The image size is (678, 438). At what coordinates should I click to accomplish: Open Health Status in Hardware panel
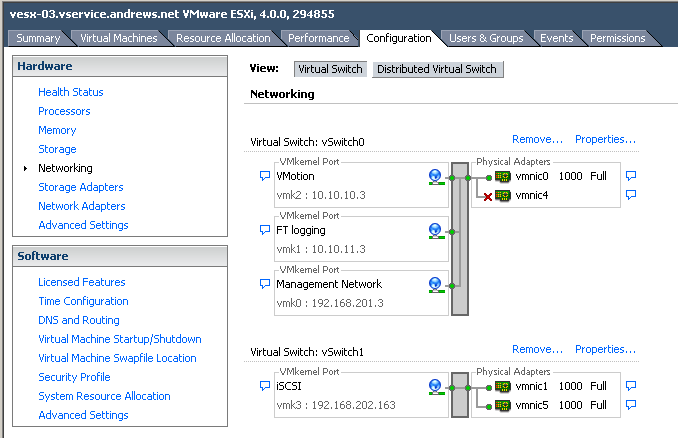pos(71,92)
